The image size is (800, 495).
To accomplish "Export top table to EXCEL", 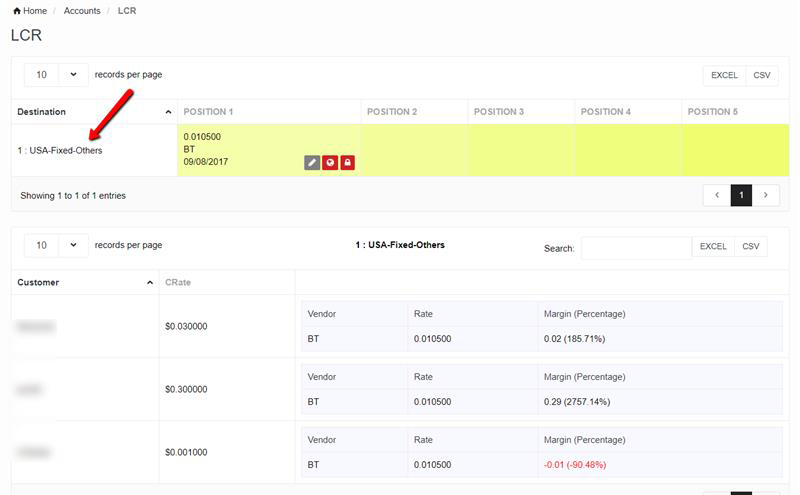I will 724,75.
